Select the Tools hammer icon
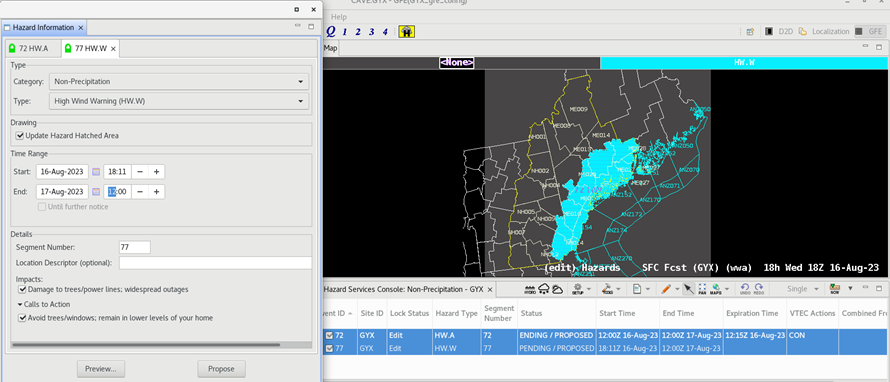Screen dimensions: 890x382 [608, 289]
